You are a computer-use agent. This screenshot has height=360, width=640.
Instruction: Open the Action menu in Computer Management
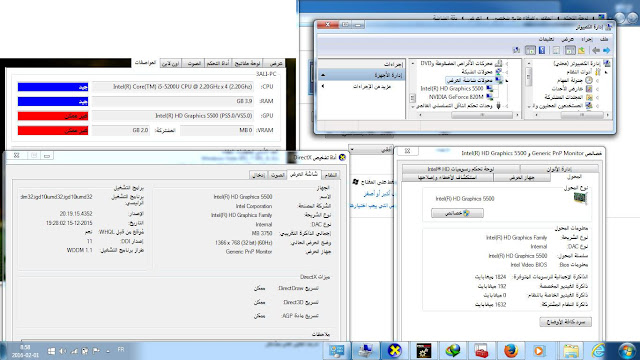(x=587, y=39)
